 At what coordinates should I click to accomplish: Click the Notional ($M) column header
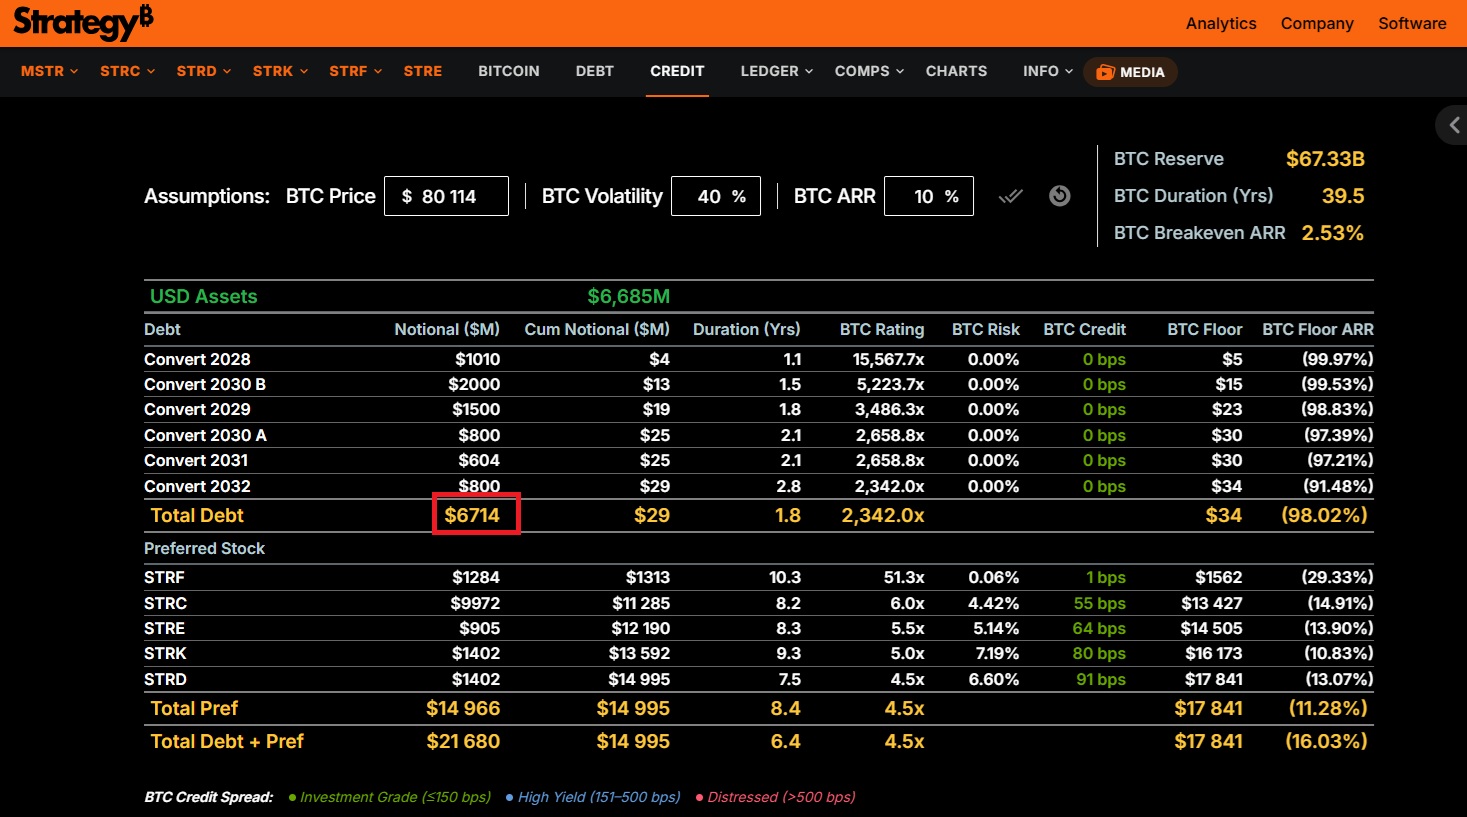tap(447, 329)
